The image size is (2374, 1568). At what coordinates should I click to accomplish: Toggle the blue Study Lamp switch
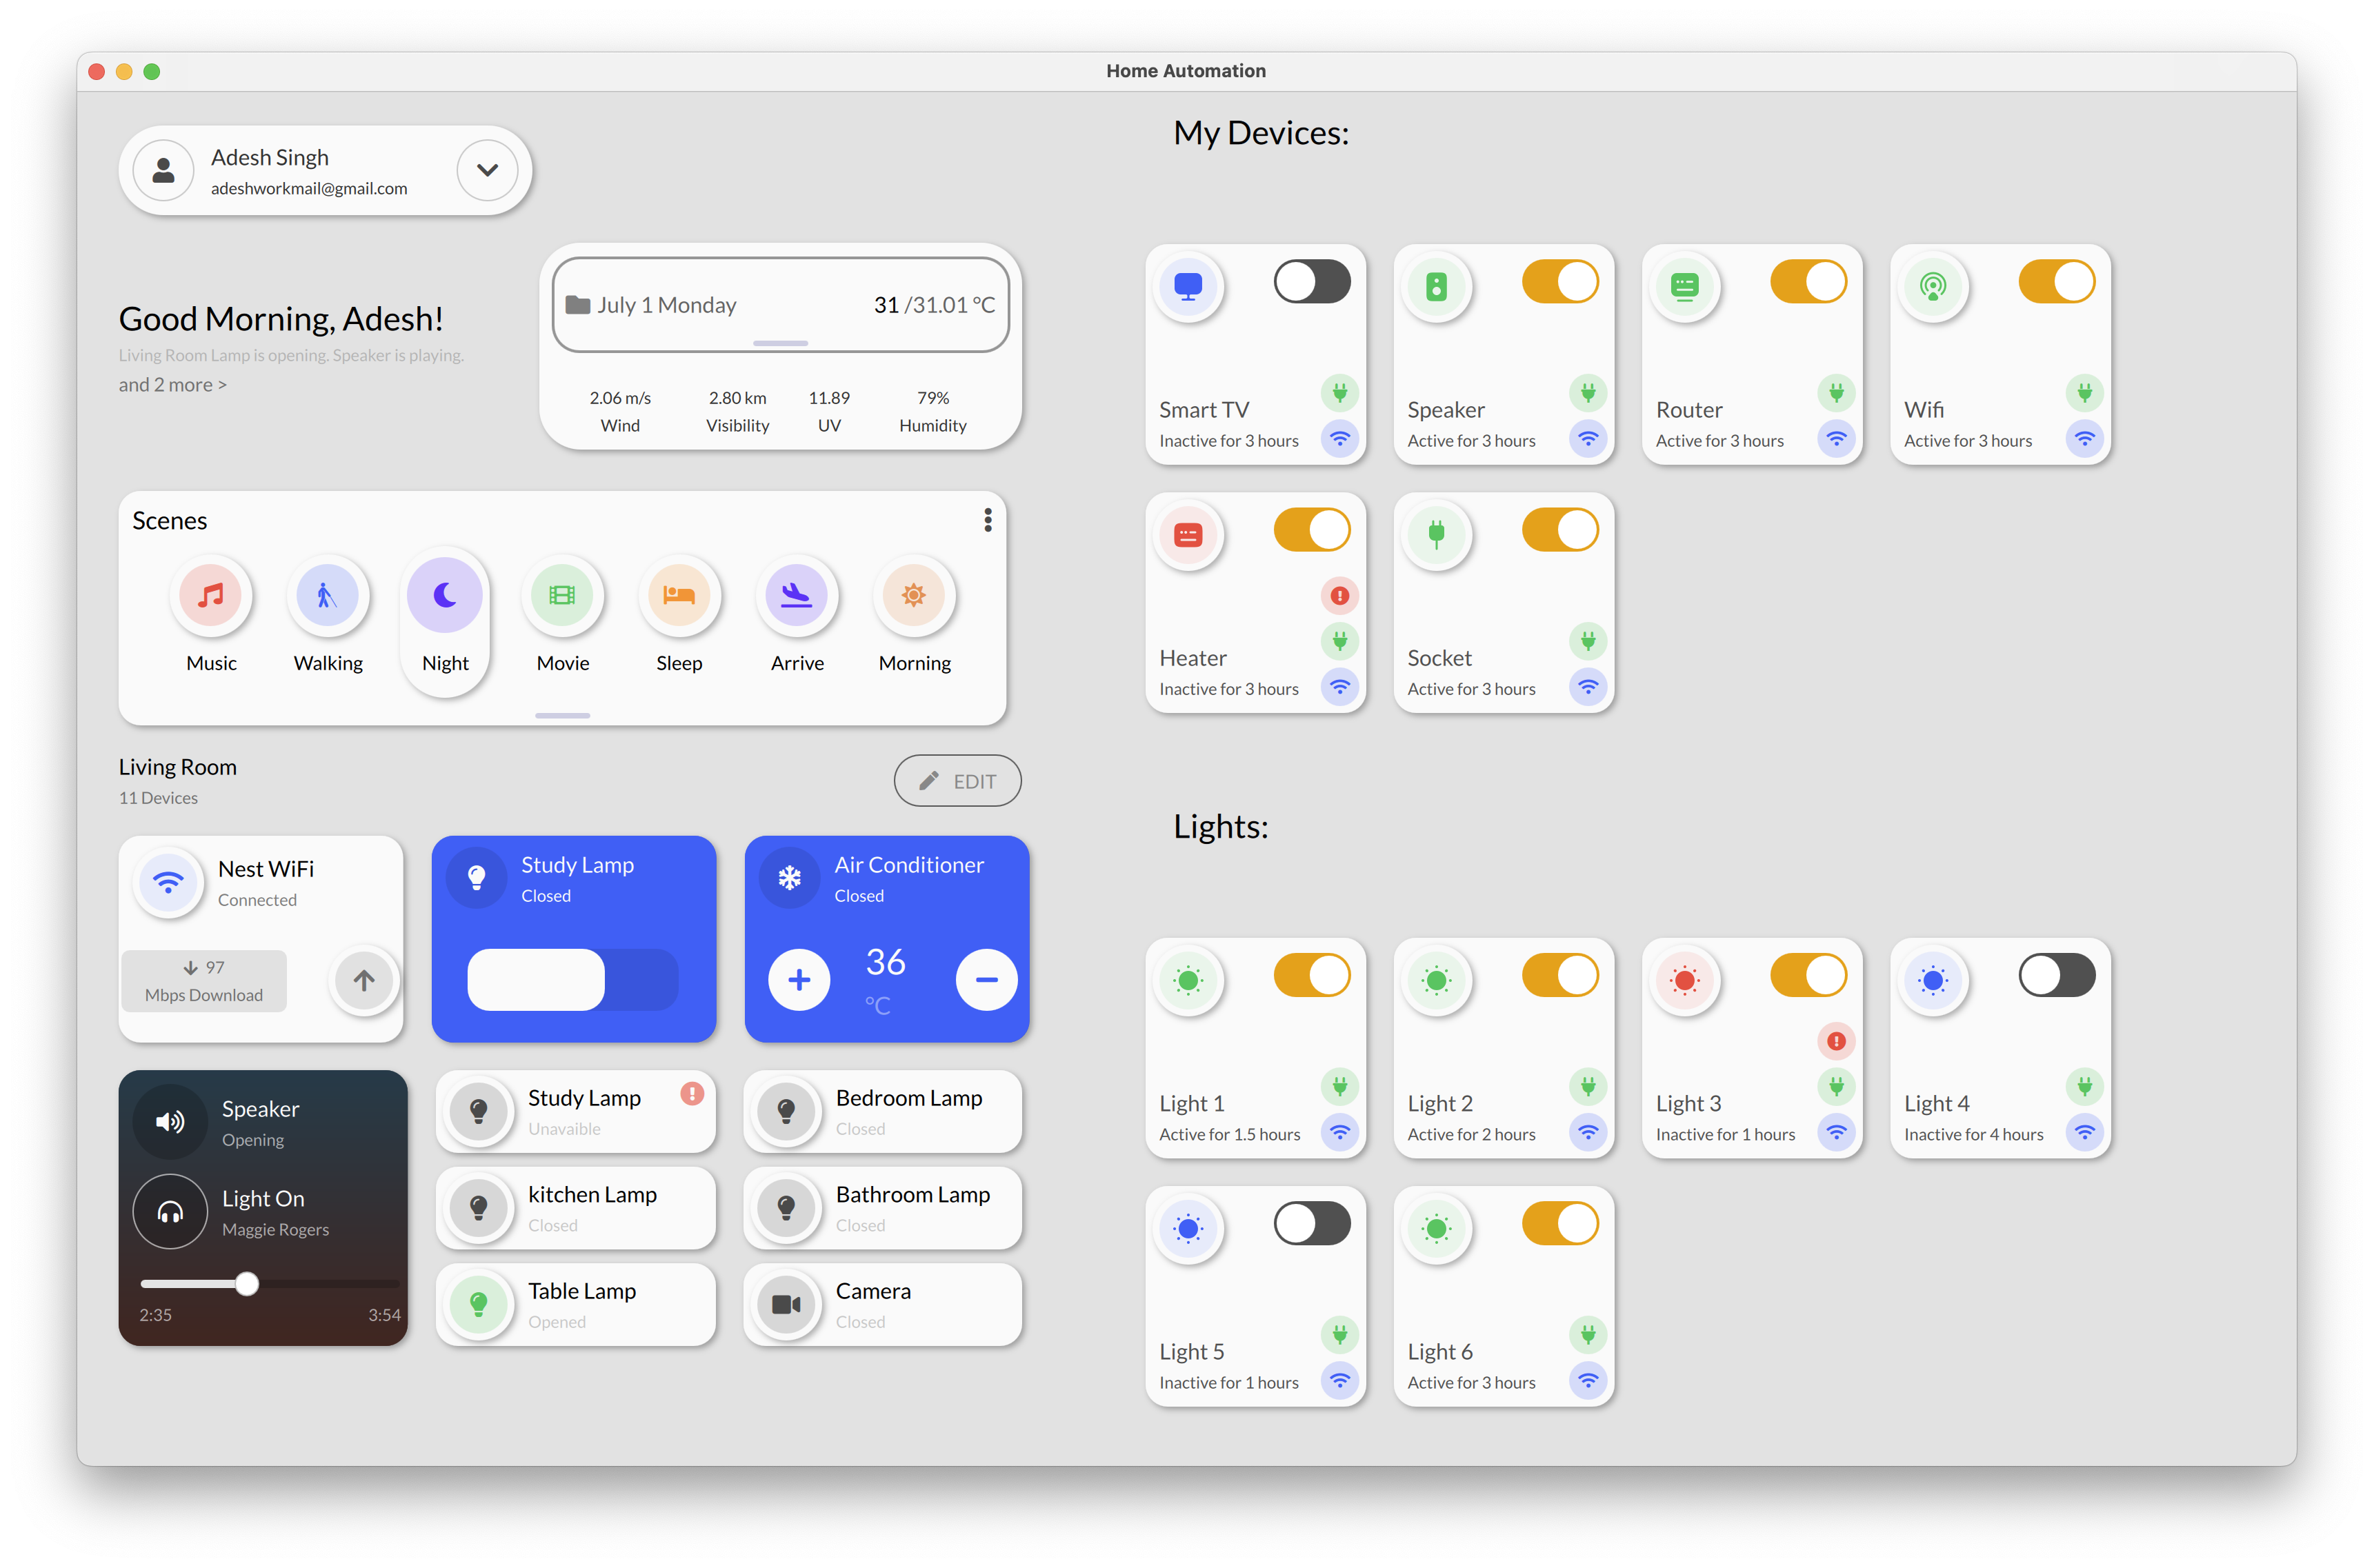pyautogui.click(x=573, y=980)
